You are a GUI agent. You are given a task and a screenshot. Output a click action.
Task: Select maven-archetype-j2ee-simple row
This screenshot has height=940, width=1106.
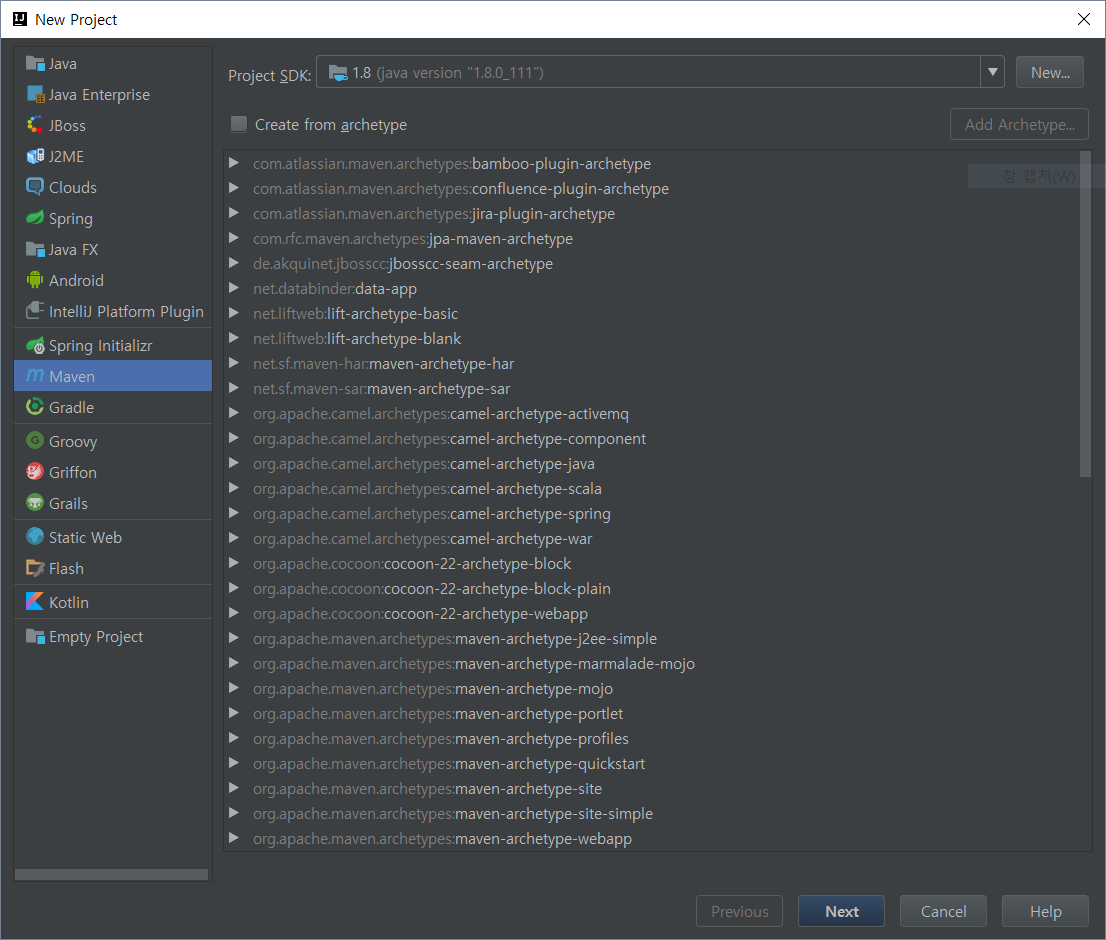coord(652,638)
